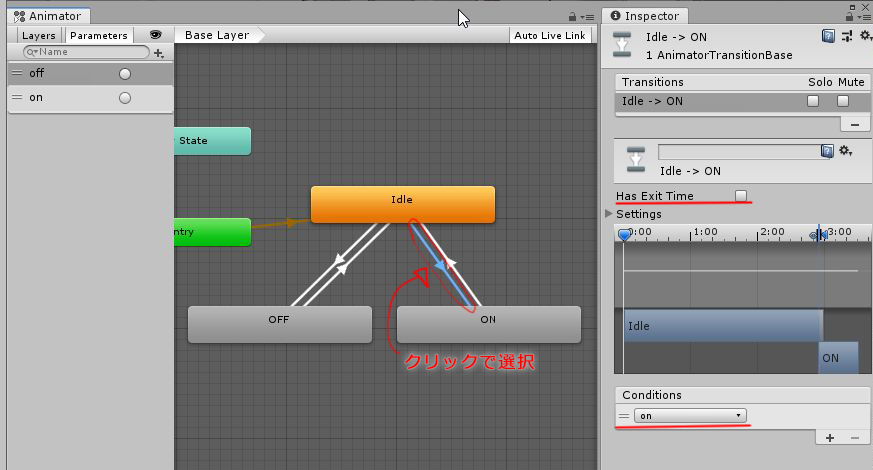Add a new parameter with plus button
Screen dimensions: 873x470
[x=159, y=53]
